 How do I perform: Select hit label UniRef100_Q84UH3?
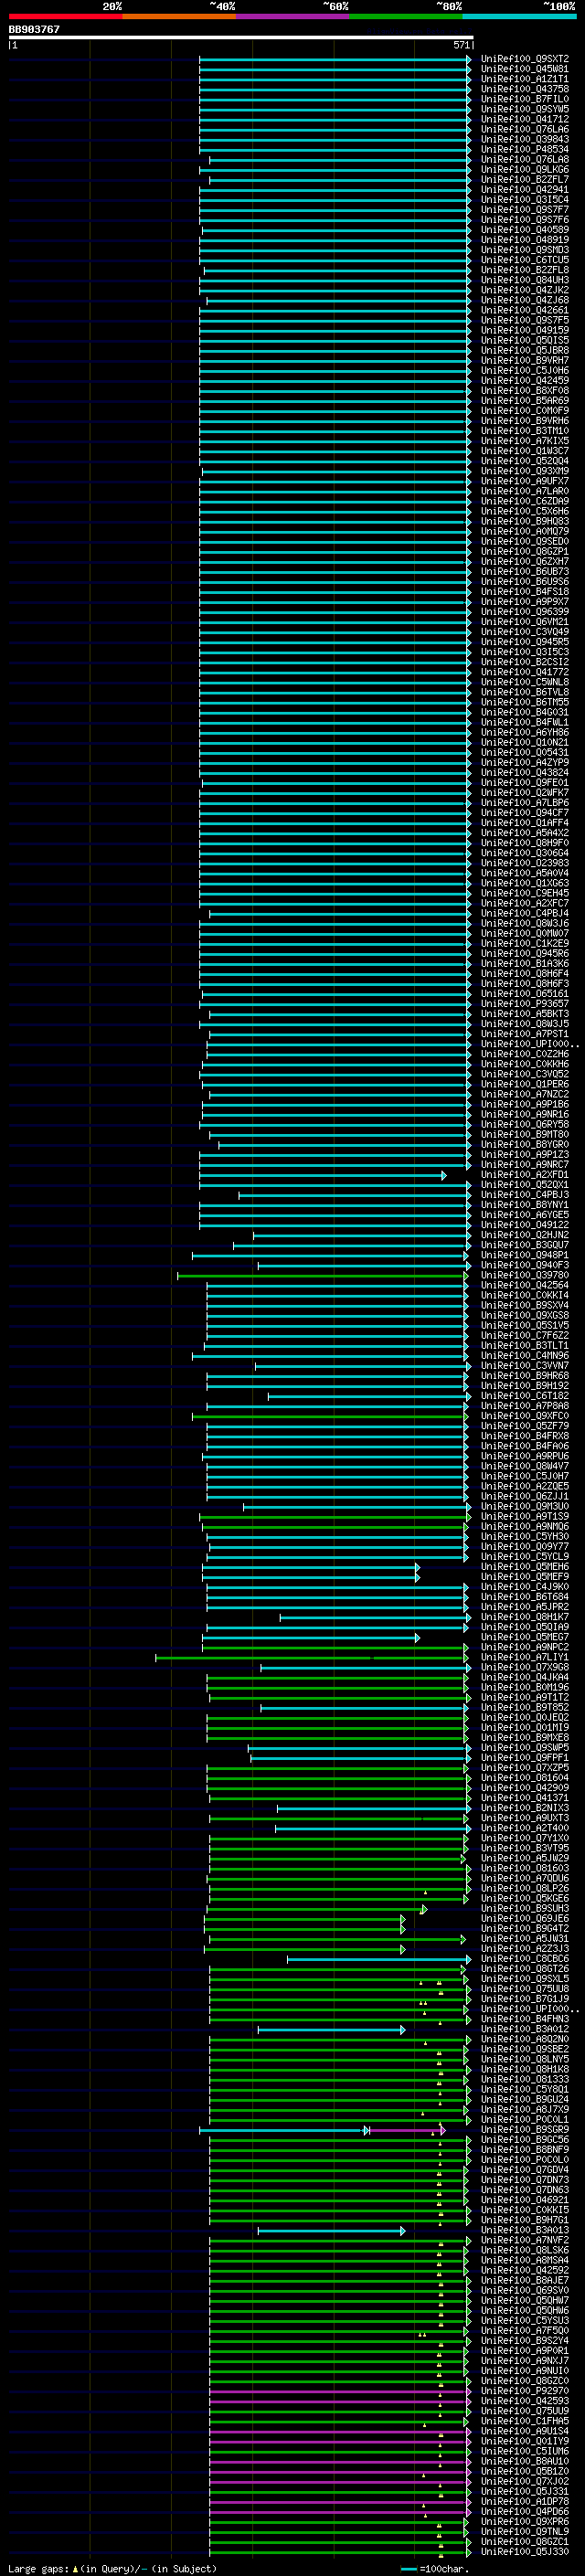[x=525, y=280]
